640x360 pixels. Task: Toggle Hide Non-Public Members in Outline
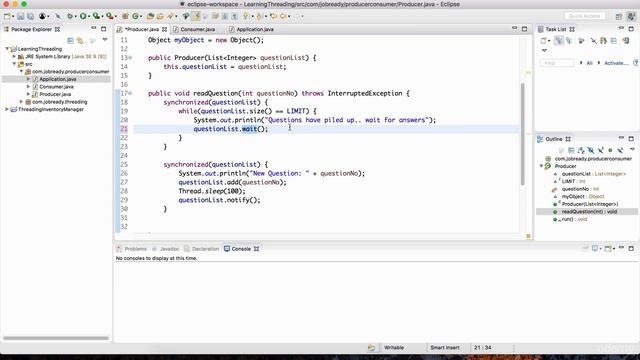tap(610, 150)
